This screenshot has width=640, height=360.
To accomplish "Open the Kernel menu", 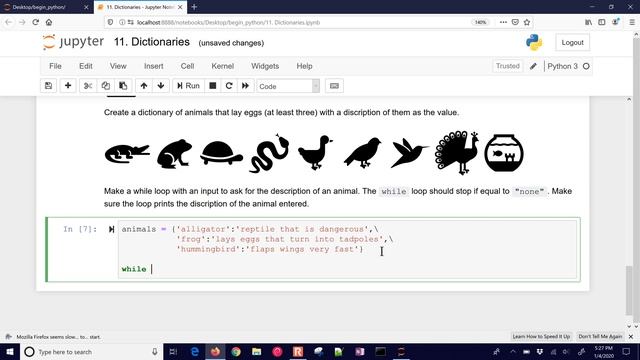I will [222, 66].
